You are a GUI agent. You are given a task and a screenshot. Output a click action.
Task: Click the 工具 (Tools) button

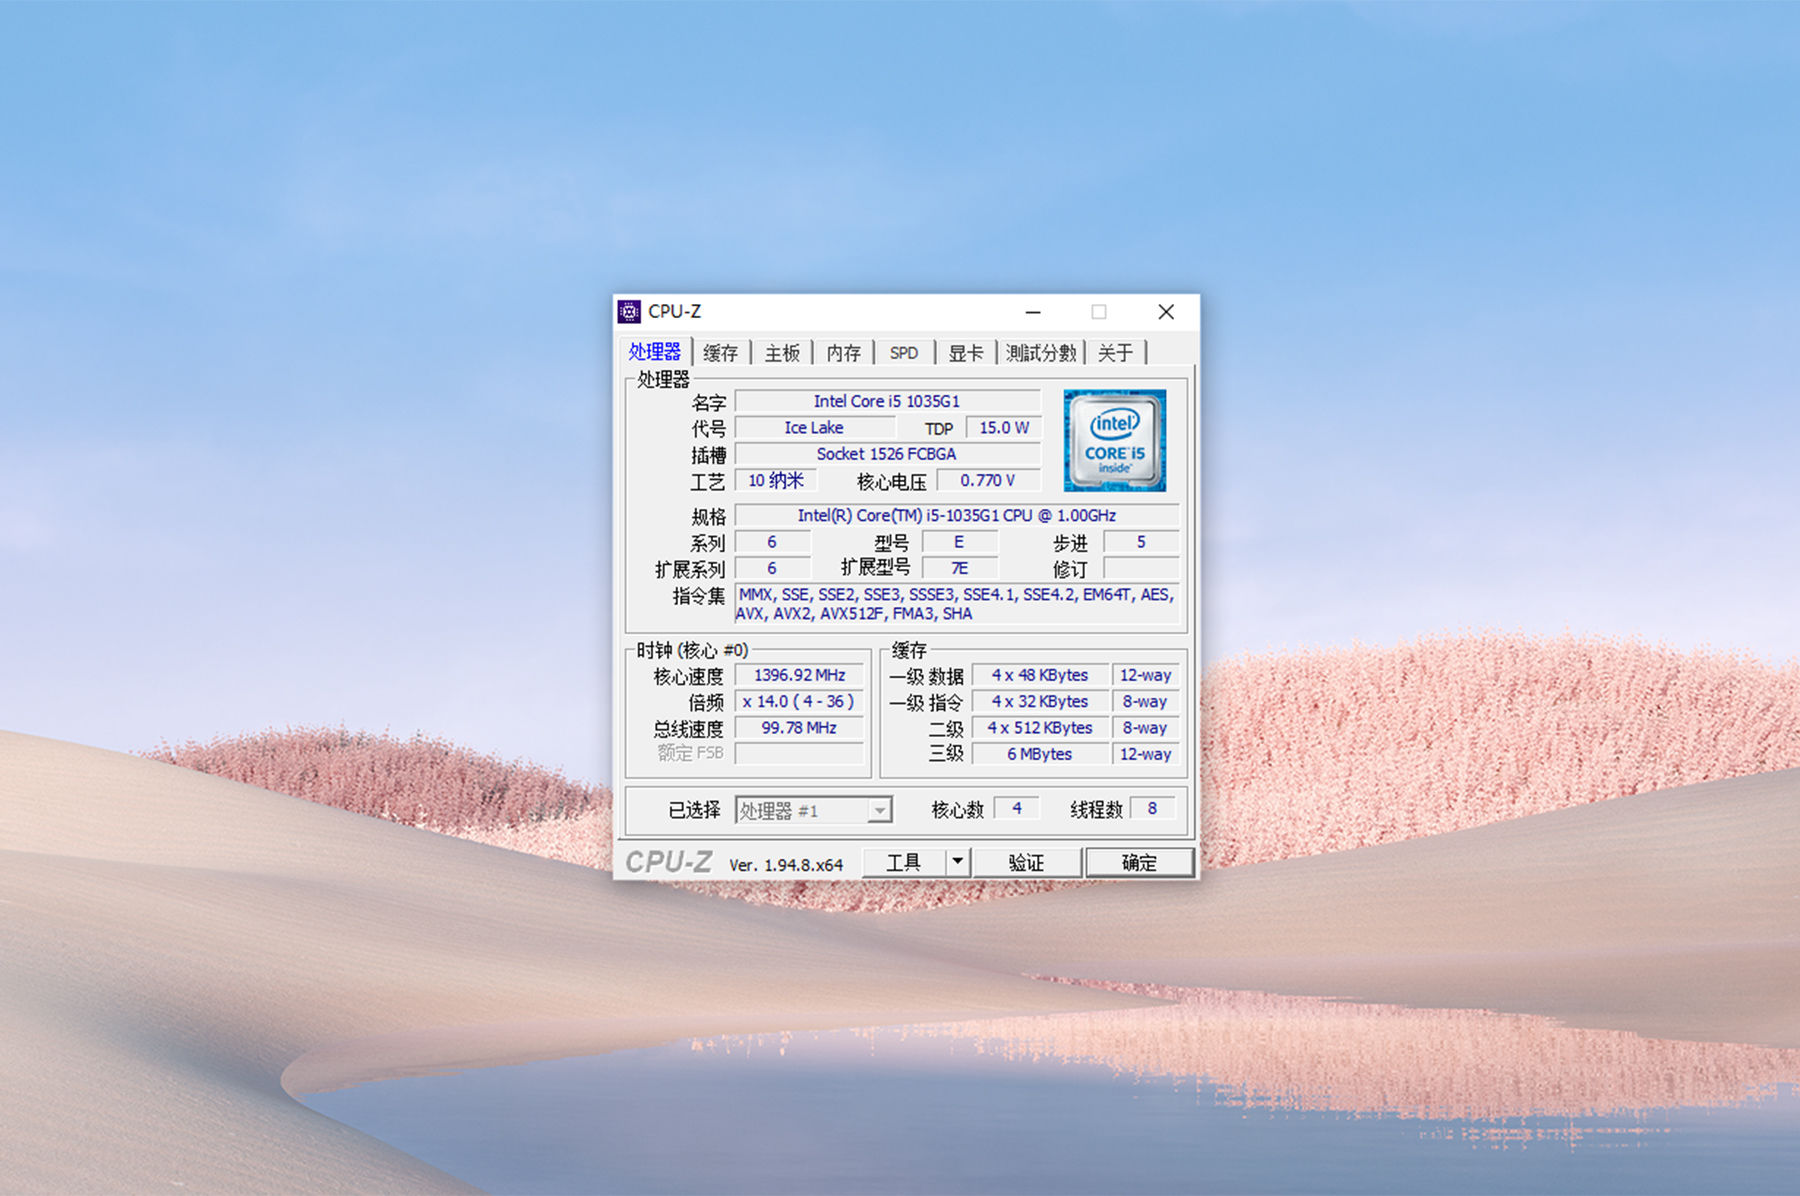[905, 861]
